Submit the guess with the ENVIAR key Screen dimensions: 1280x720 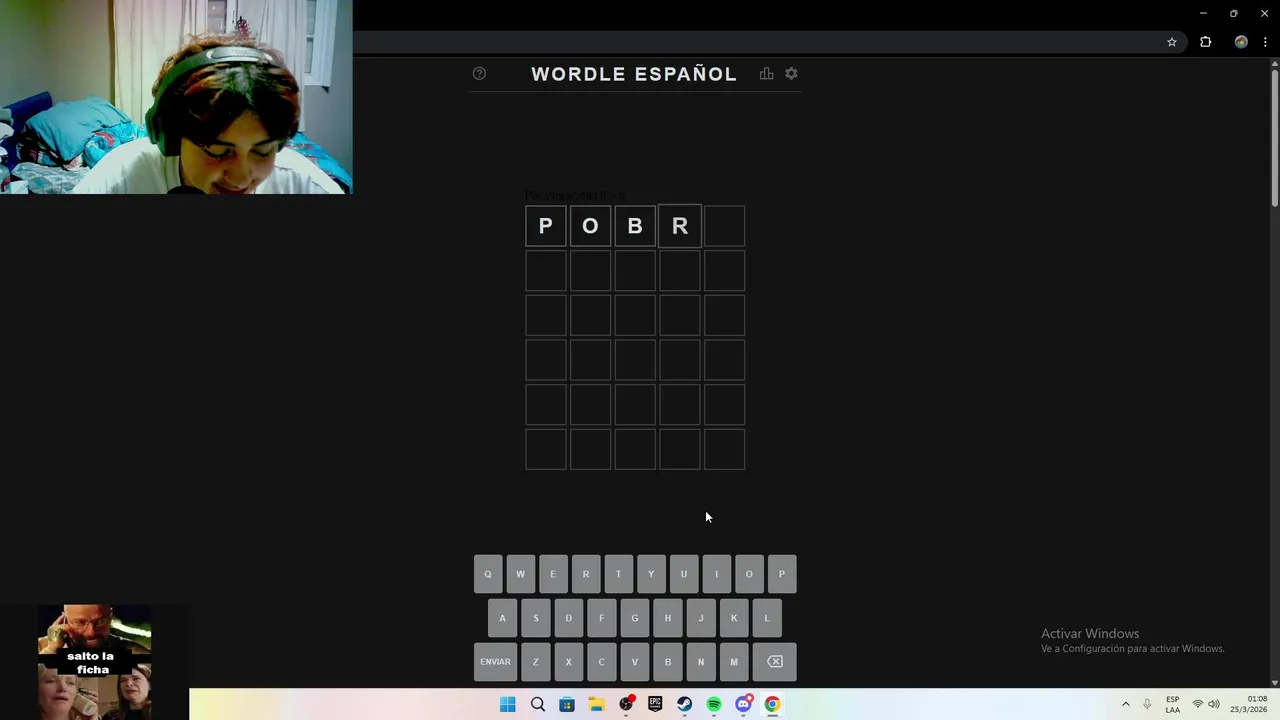click(495, 662)
